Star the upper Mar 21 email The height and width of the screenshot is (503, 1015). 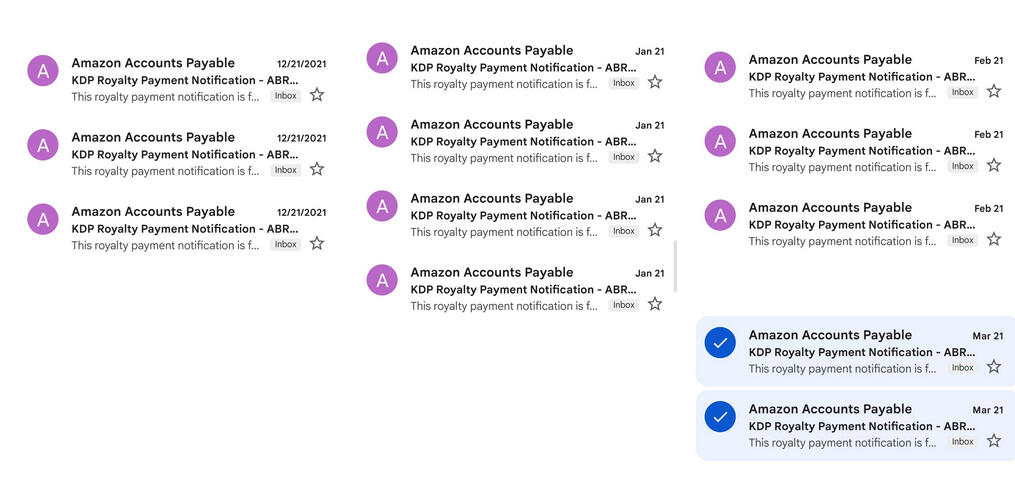994,367
